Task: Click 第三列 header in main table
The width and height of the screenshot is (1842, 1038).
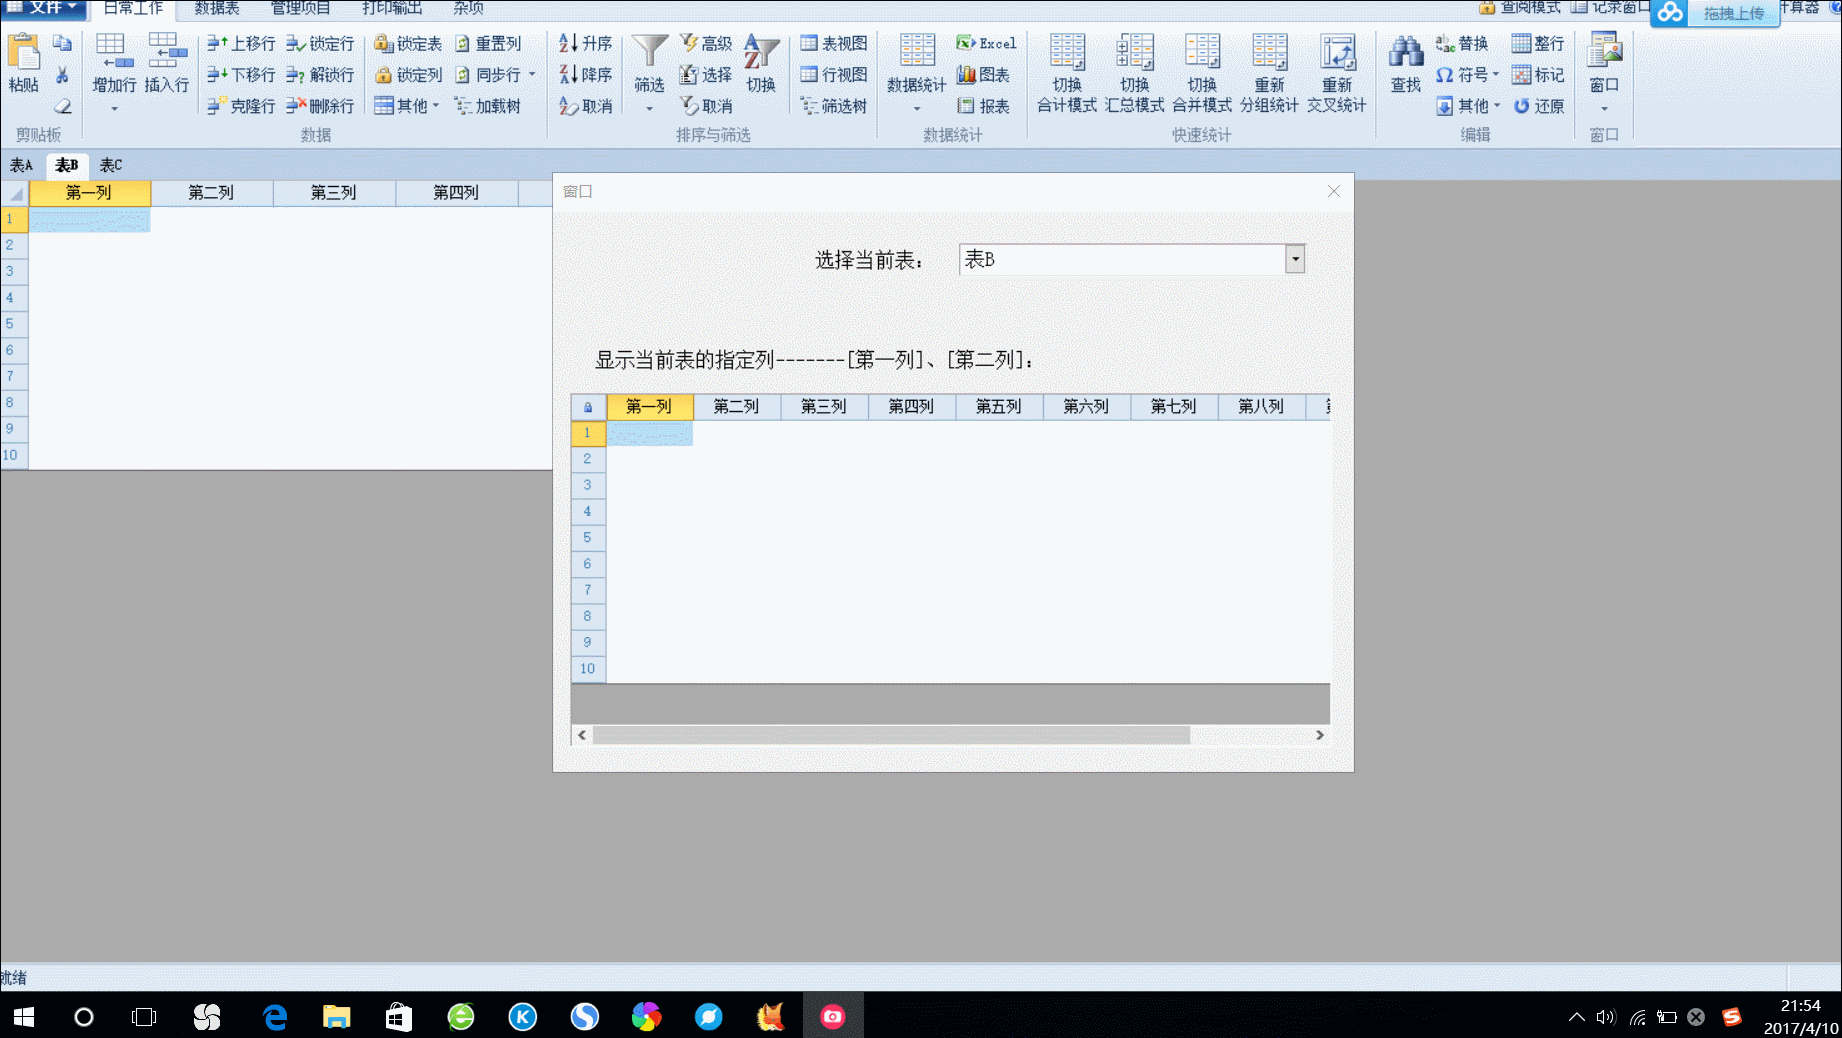Action: [334, 192]
